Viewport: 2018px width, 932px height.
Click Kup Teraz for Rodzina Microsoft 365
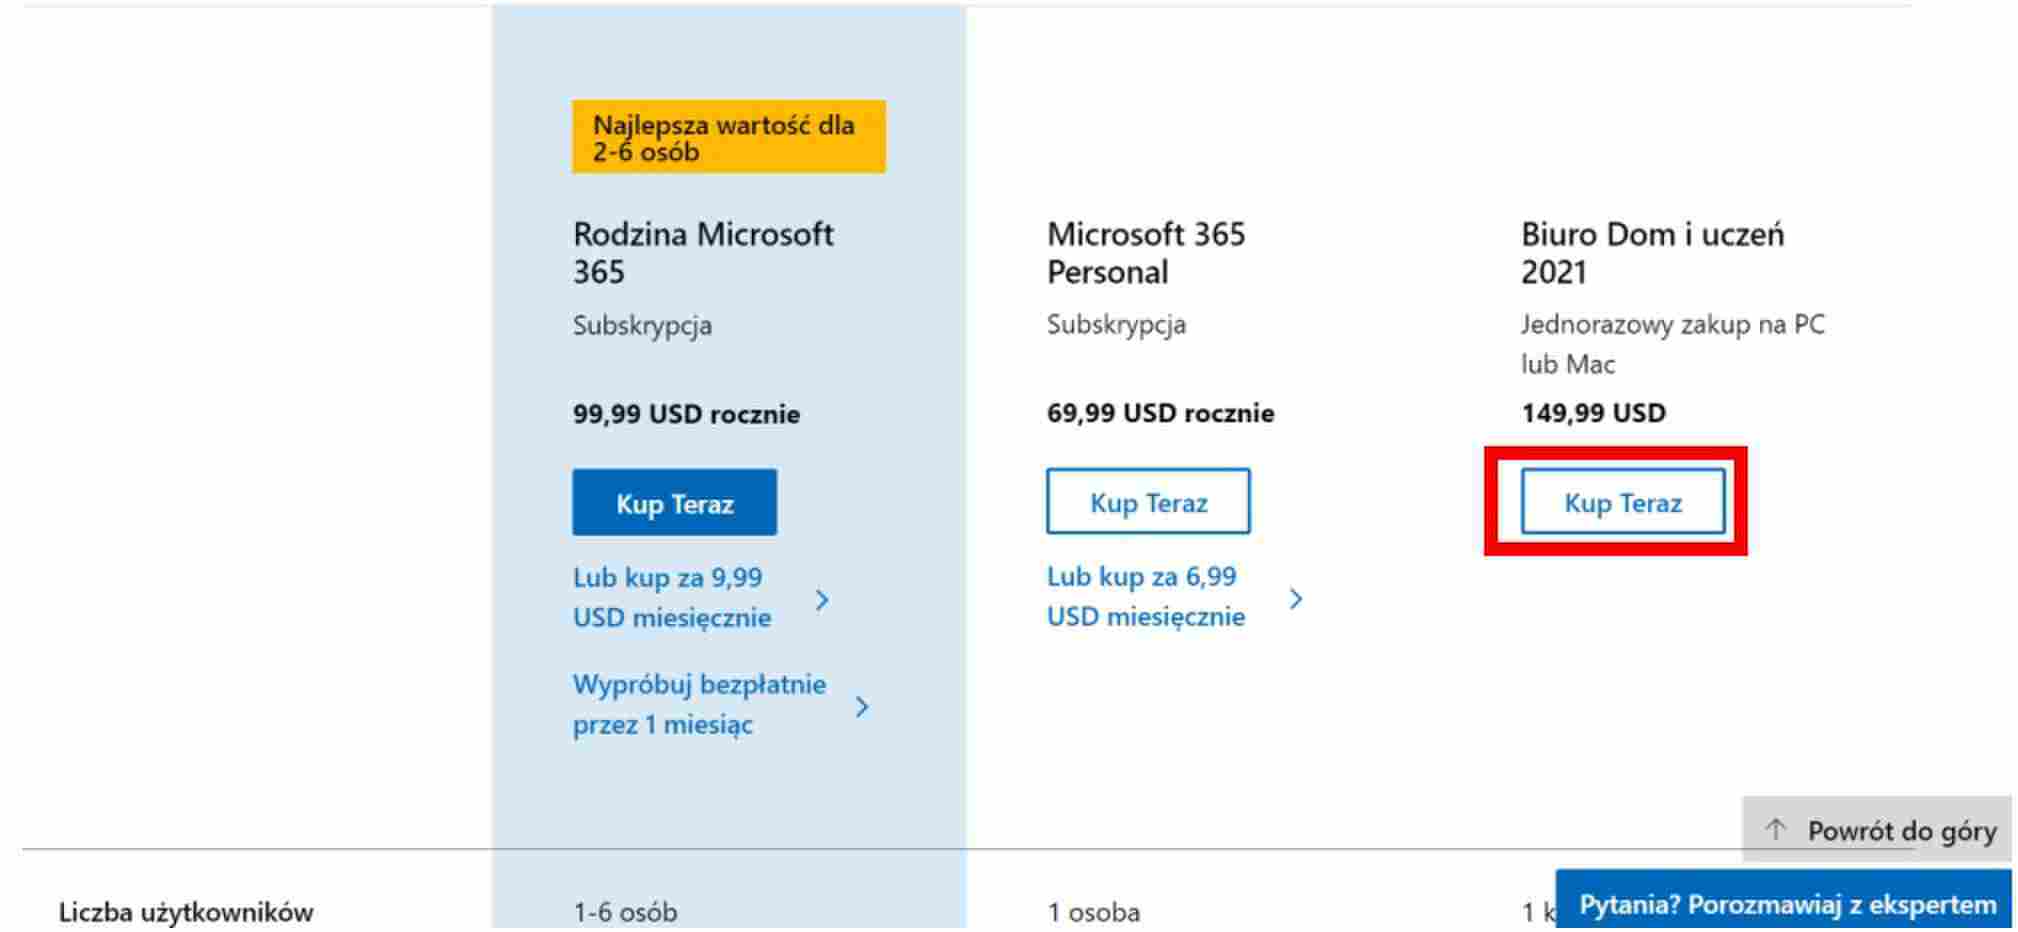click(x=674, y=502)
